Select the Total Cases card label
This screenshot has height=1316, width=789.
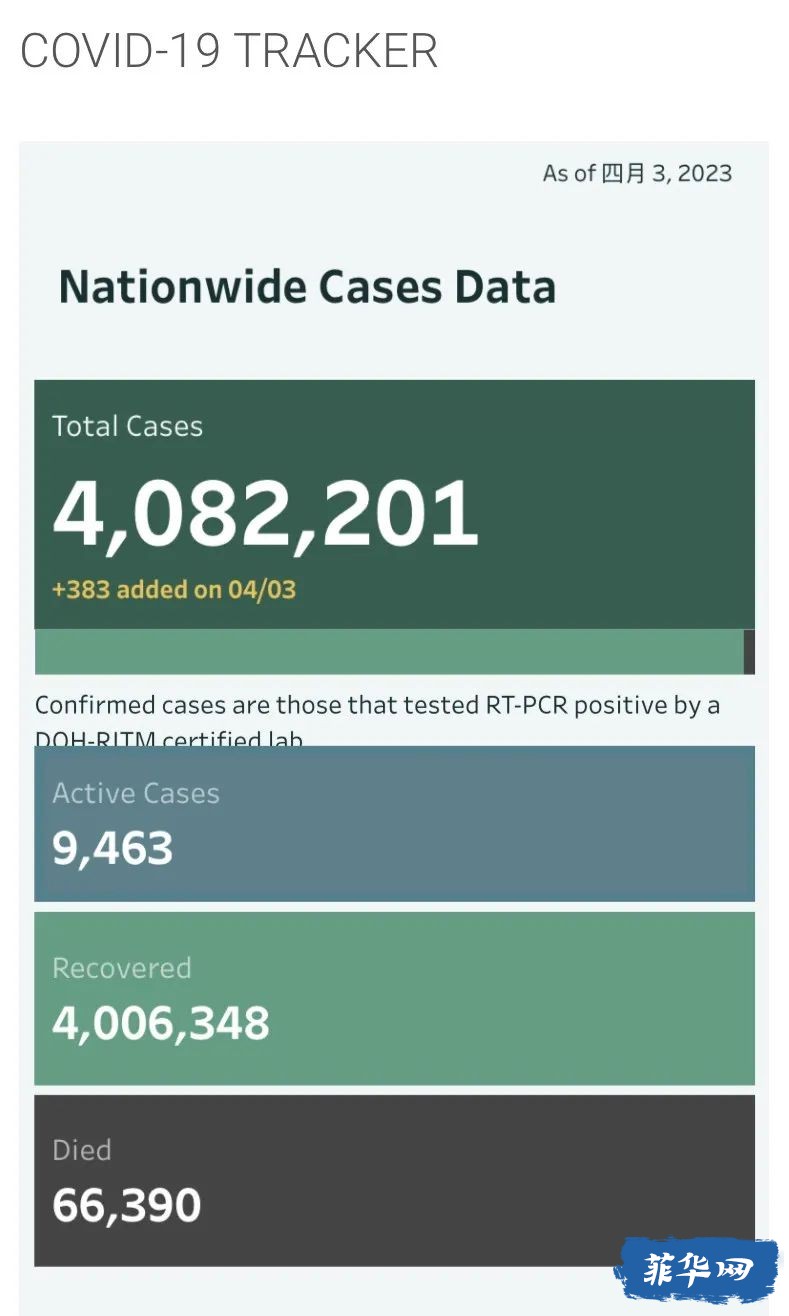(127, 427)
